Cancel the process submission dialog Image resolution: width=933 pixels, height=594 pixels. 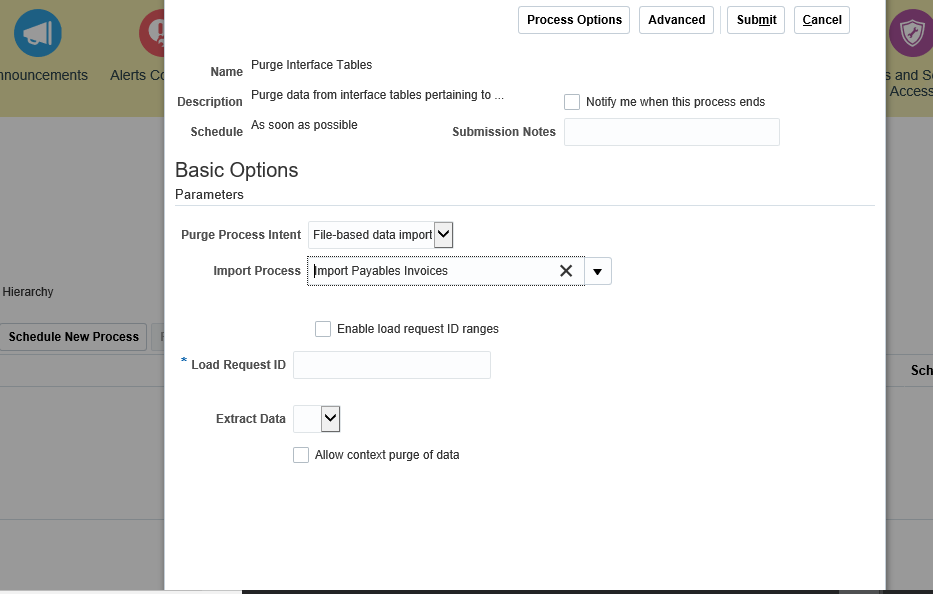(821, 19)
